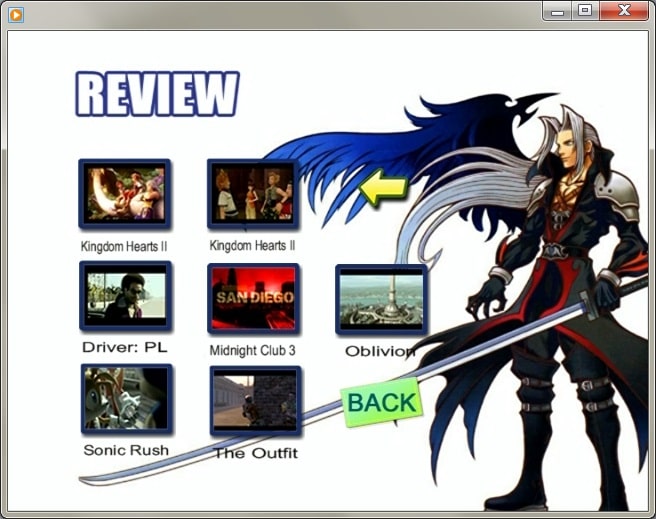Click the orange player icon in title bar

click(x=15, y=15)
